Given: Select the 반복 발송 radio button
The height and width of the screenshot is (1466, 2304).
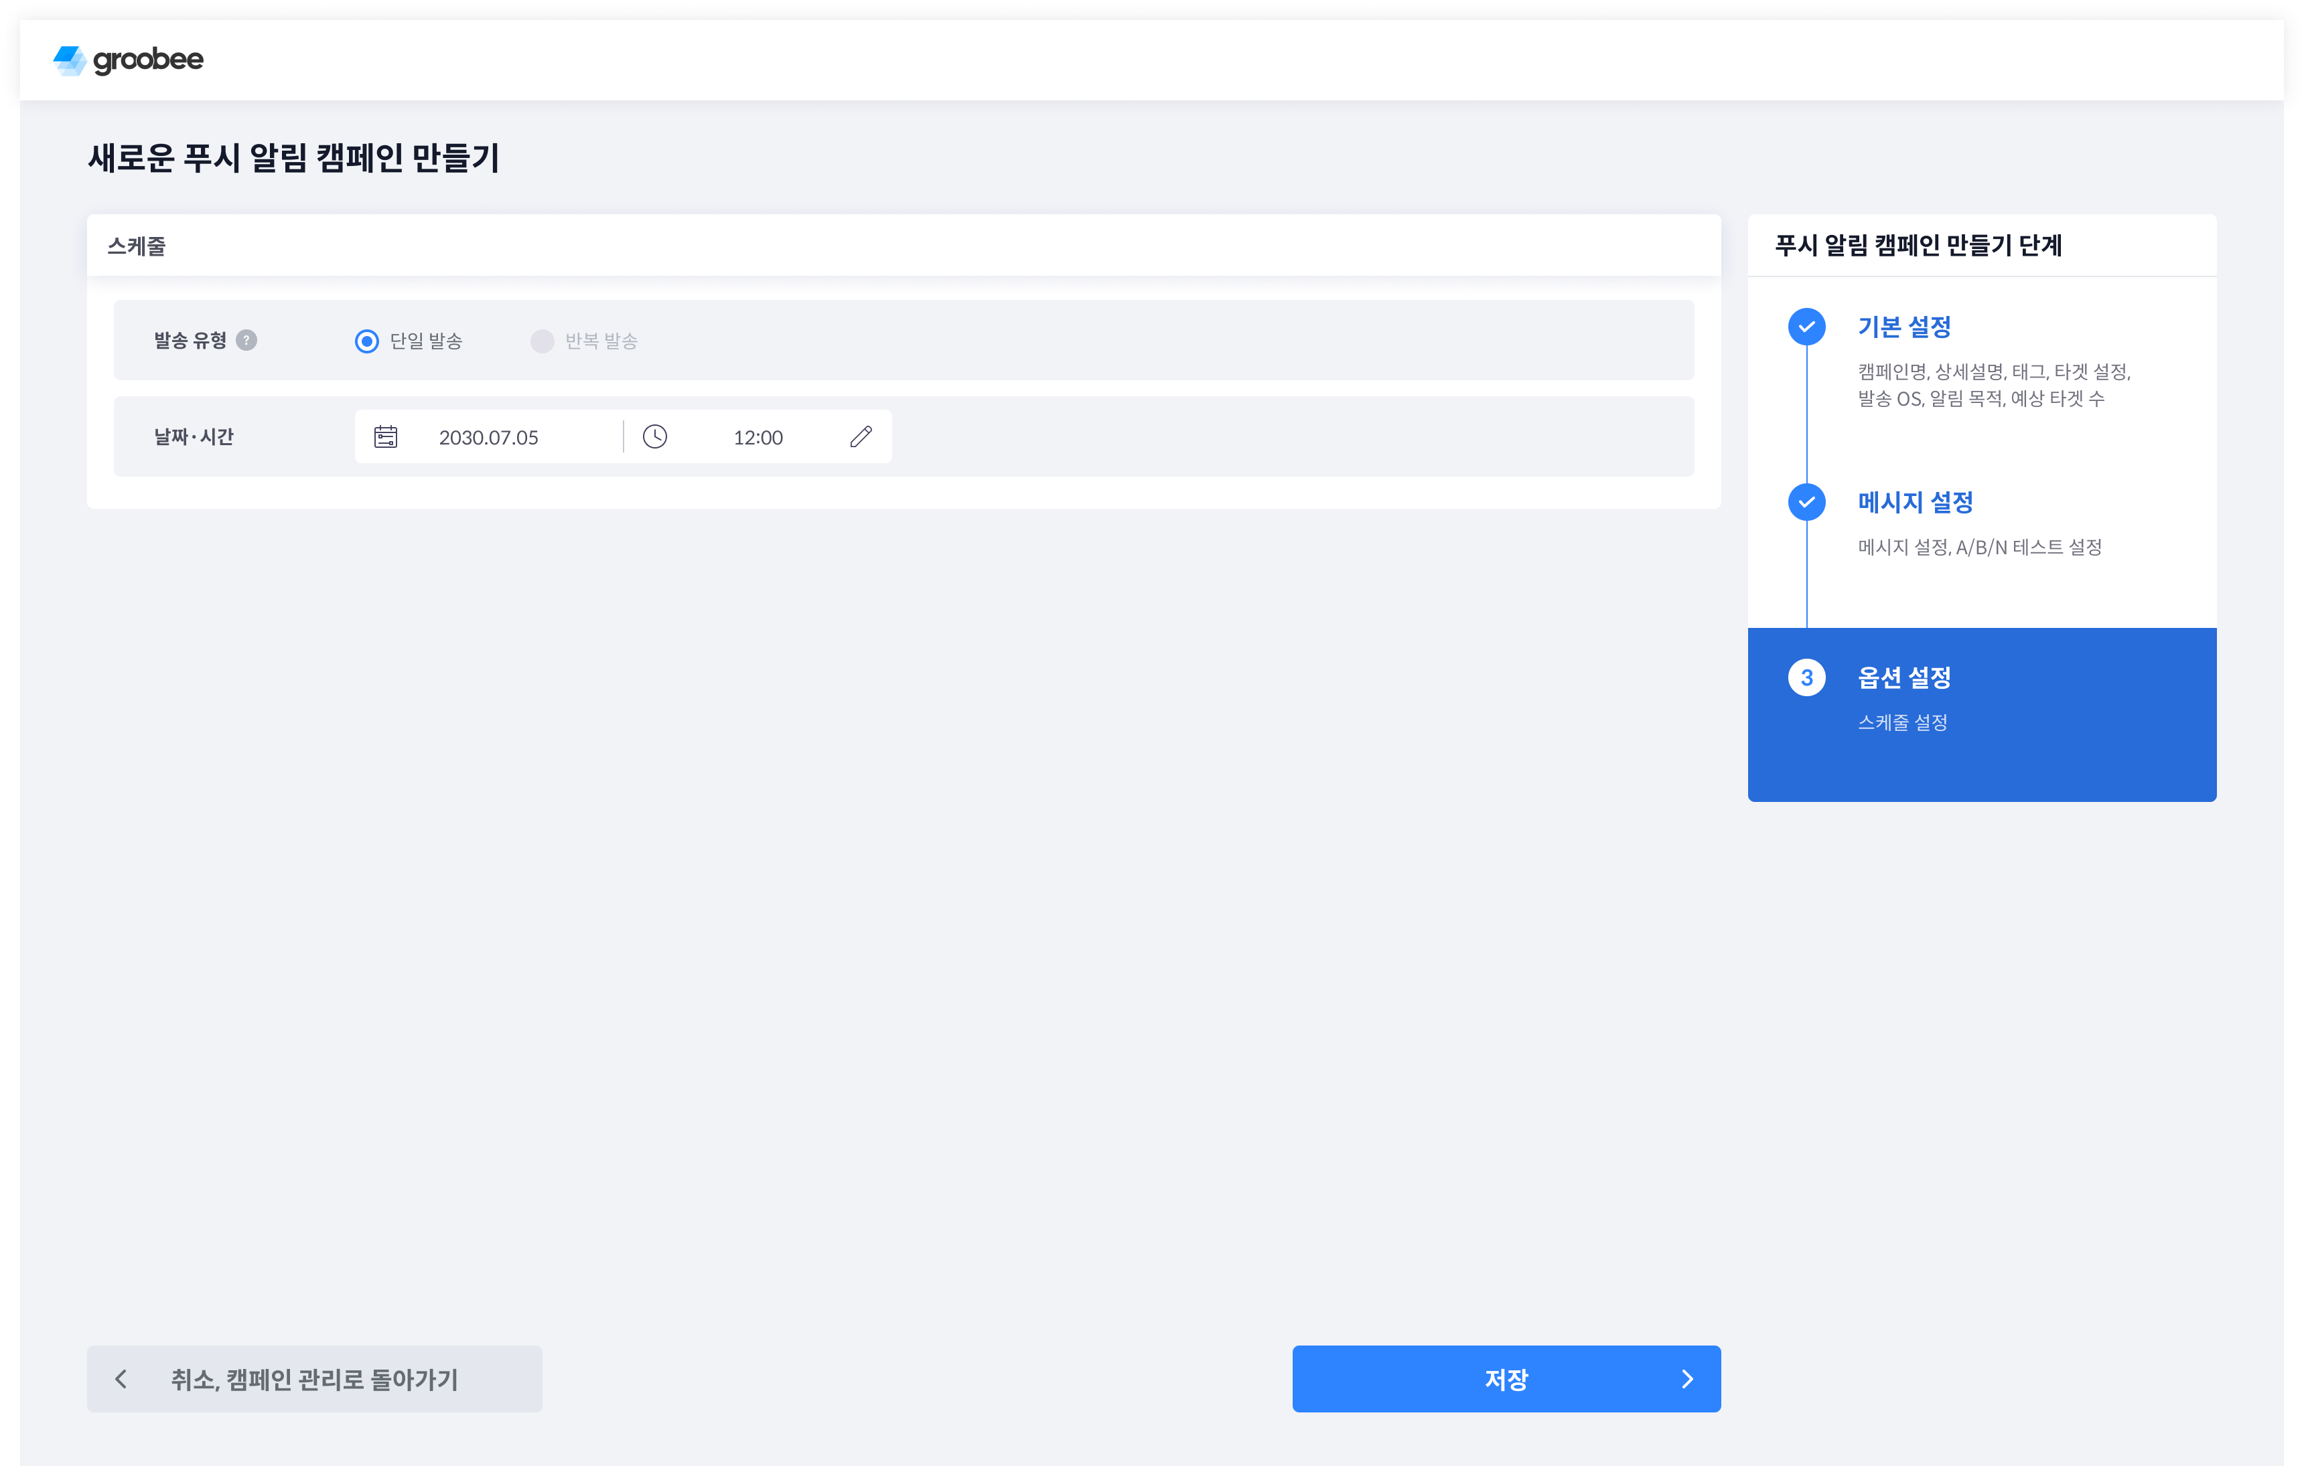Looking at the screenshot, I should click(542, 341).
